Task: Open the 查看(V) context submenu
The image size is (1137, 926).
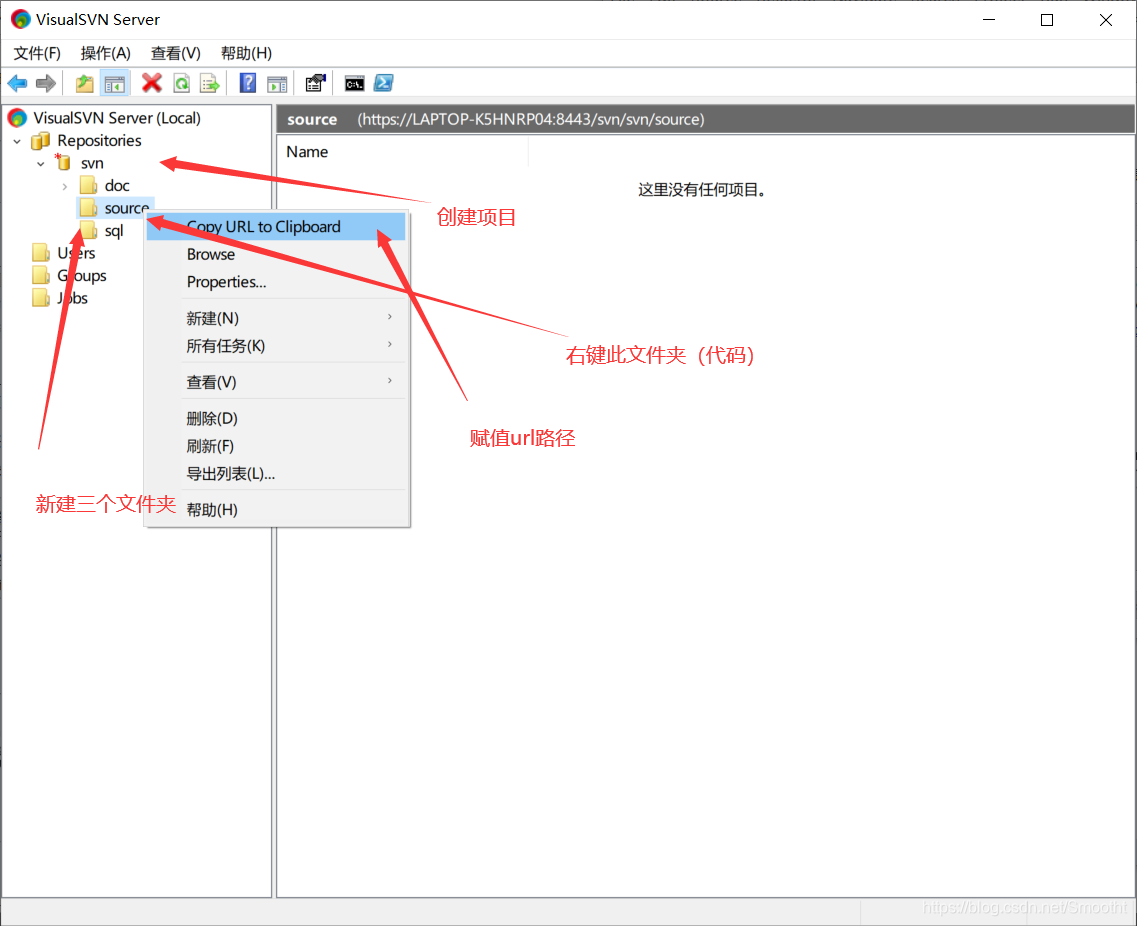Action: [x=276, y=381]
